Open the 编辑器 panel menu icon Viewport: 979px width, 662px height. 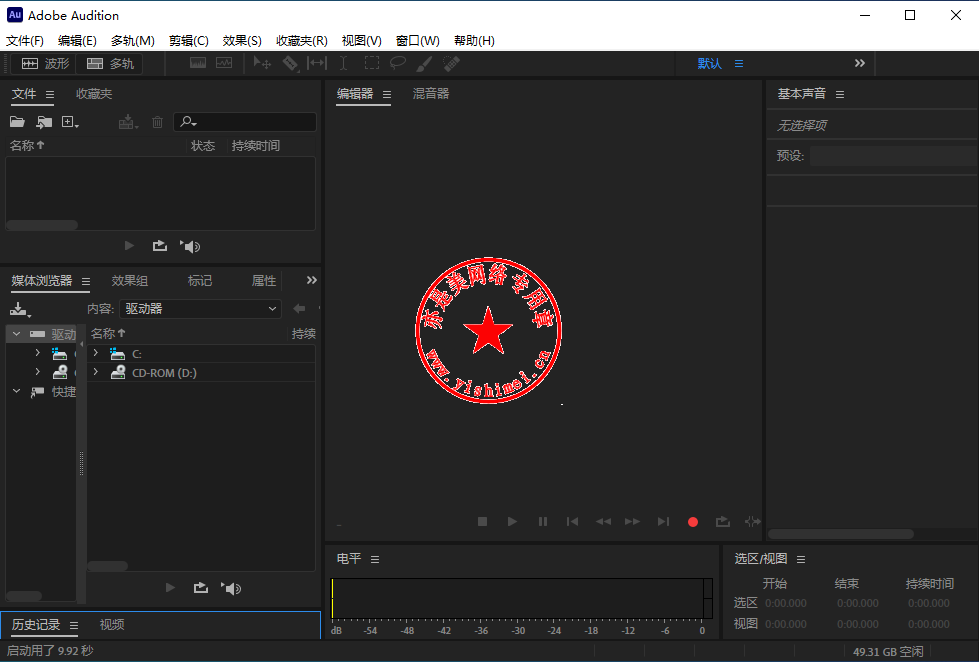click(x=387, y=94)
